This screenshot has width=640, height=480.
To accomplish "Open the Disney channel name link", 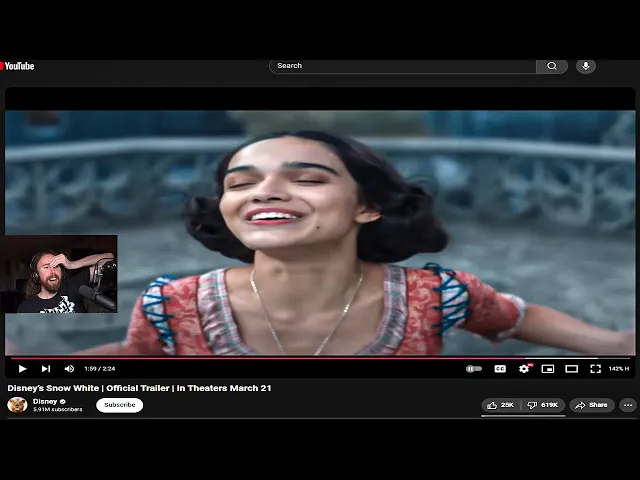I will click(45, 401).
